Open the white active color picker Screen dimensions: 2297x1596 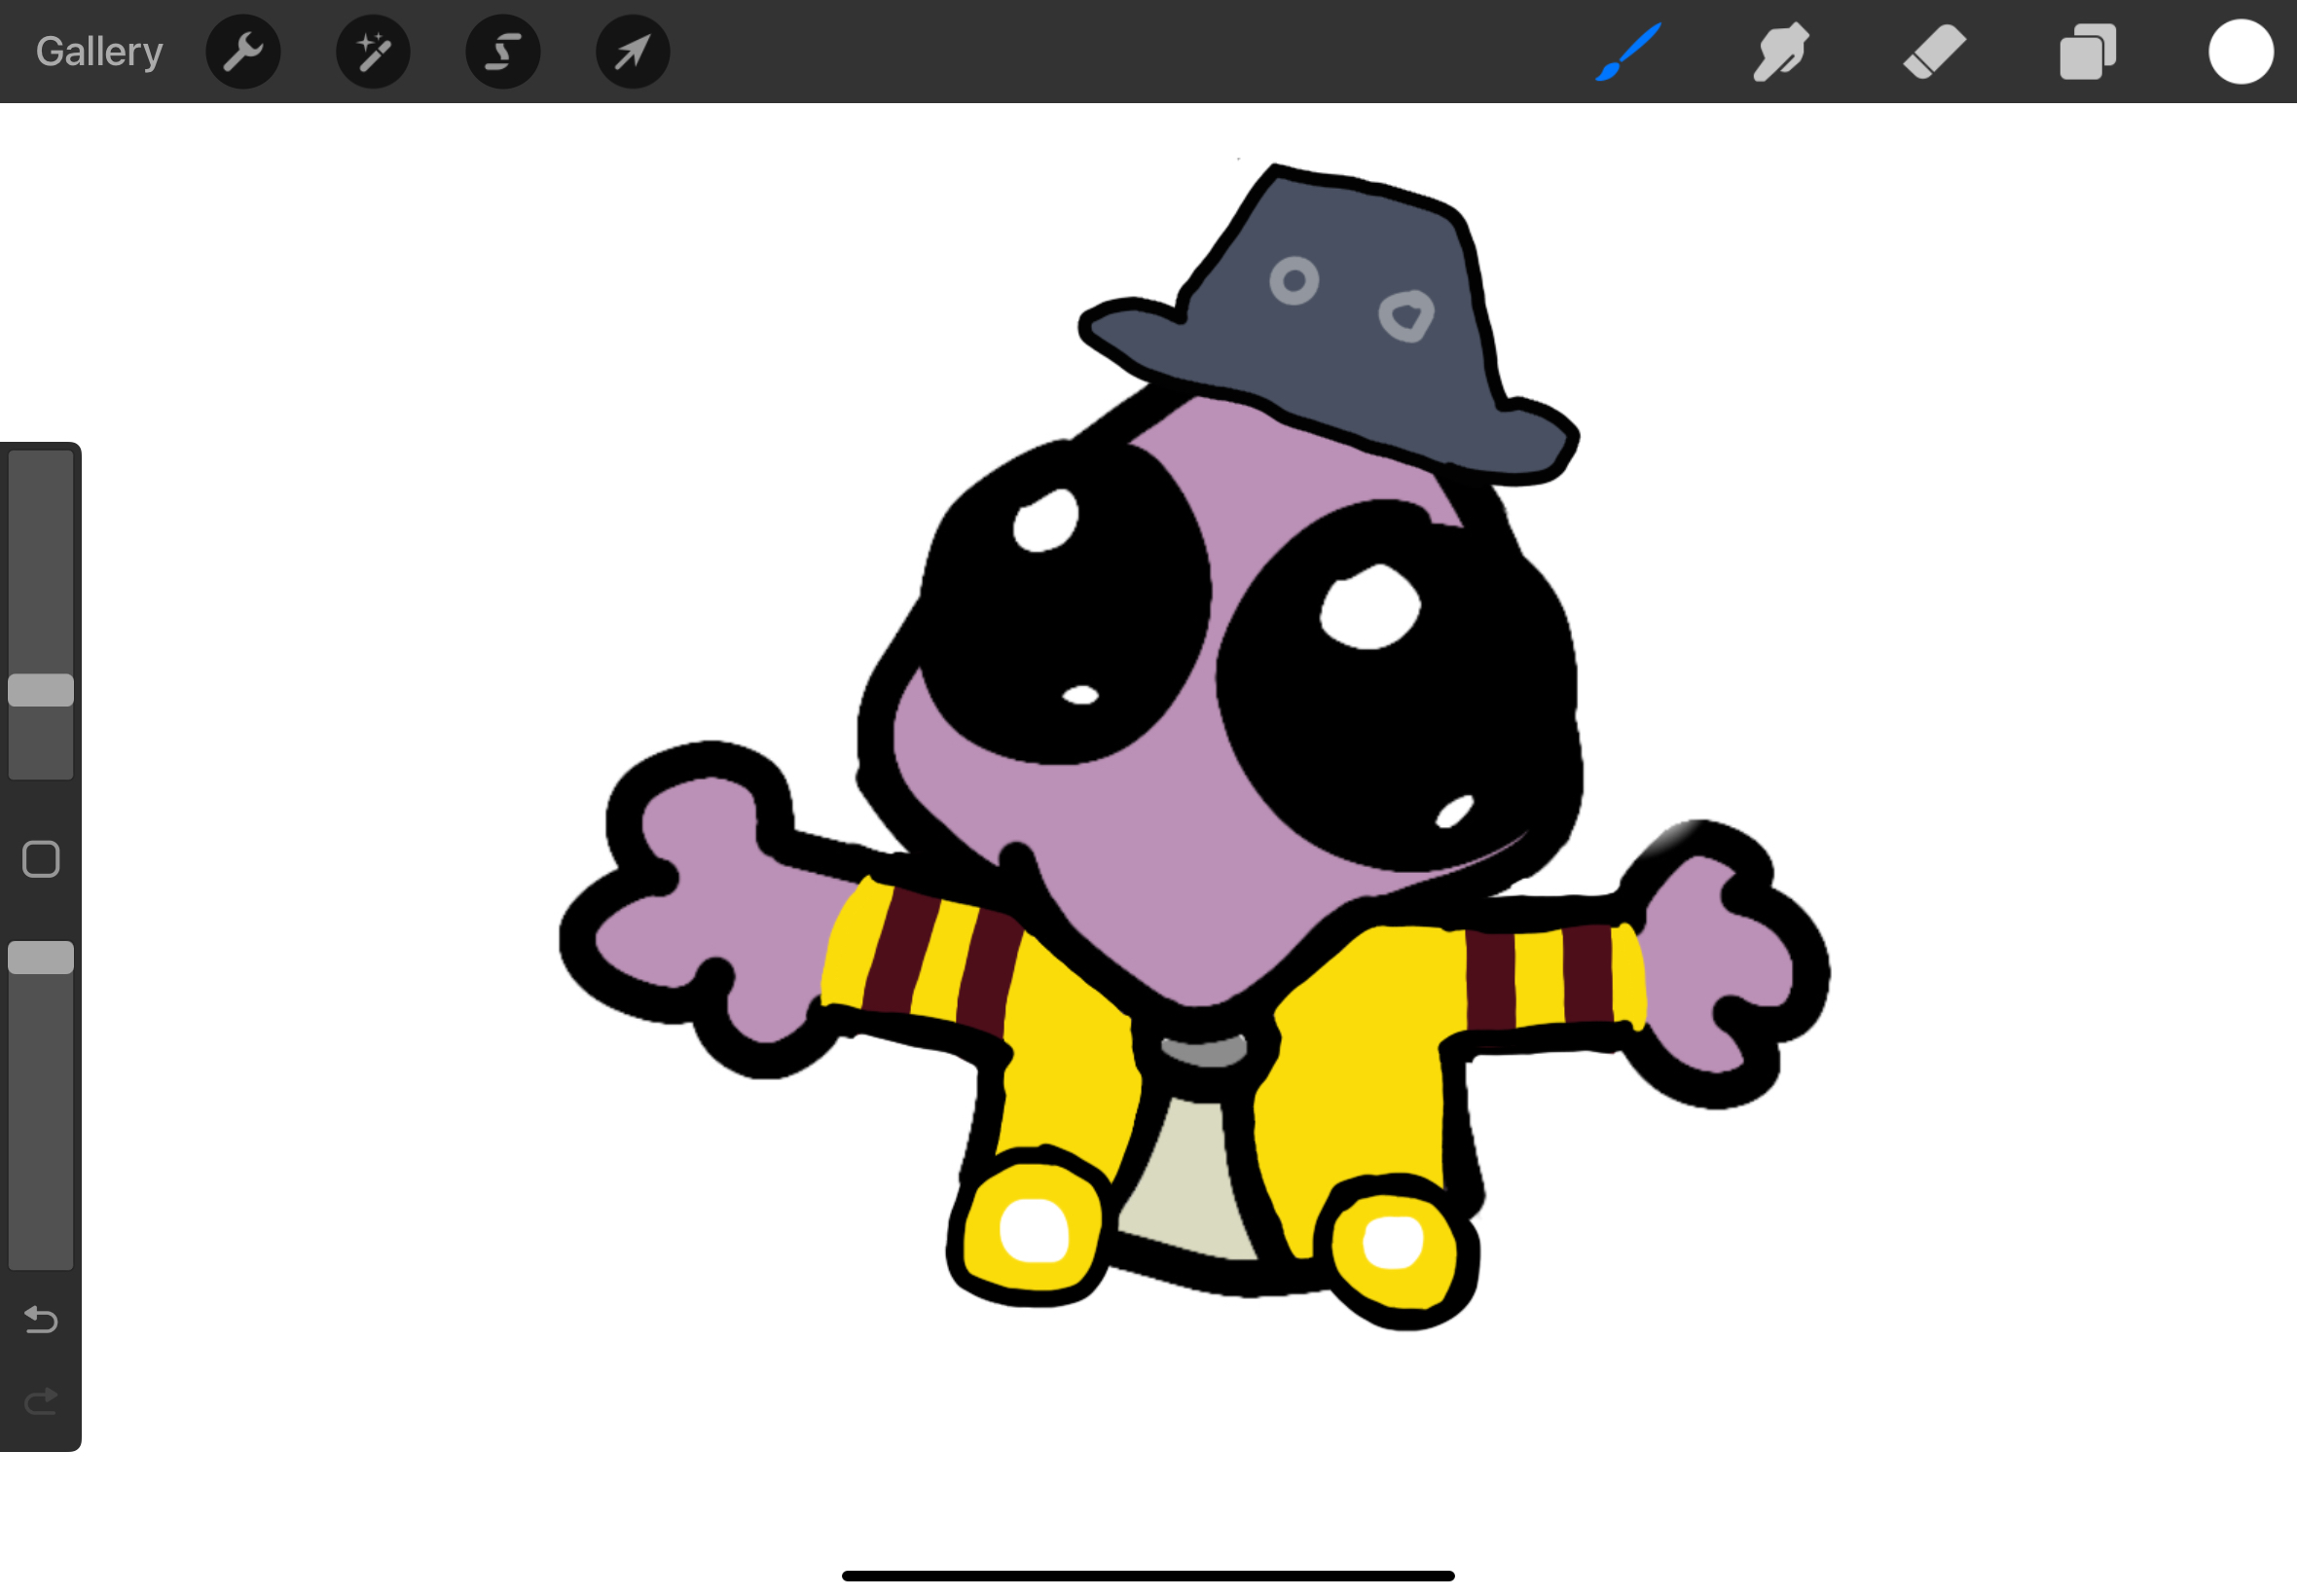coord(2241,51)
